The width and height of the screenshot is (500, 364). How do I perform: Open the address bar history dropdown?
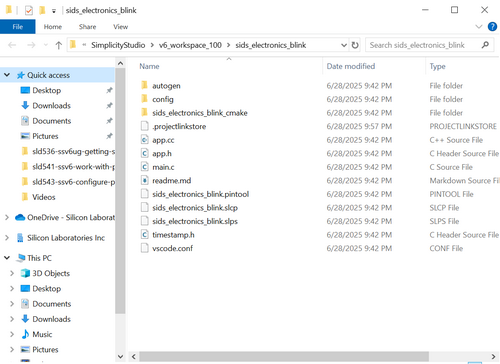(x=344, y=45)
